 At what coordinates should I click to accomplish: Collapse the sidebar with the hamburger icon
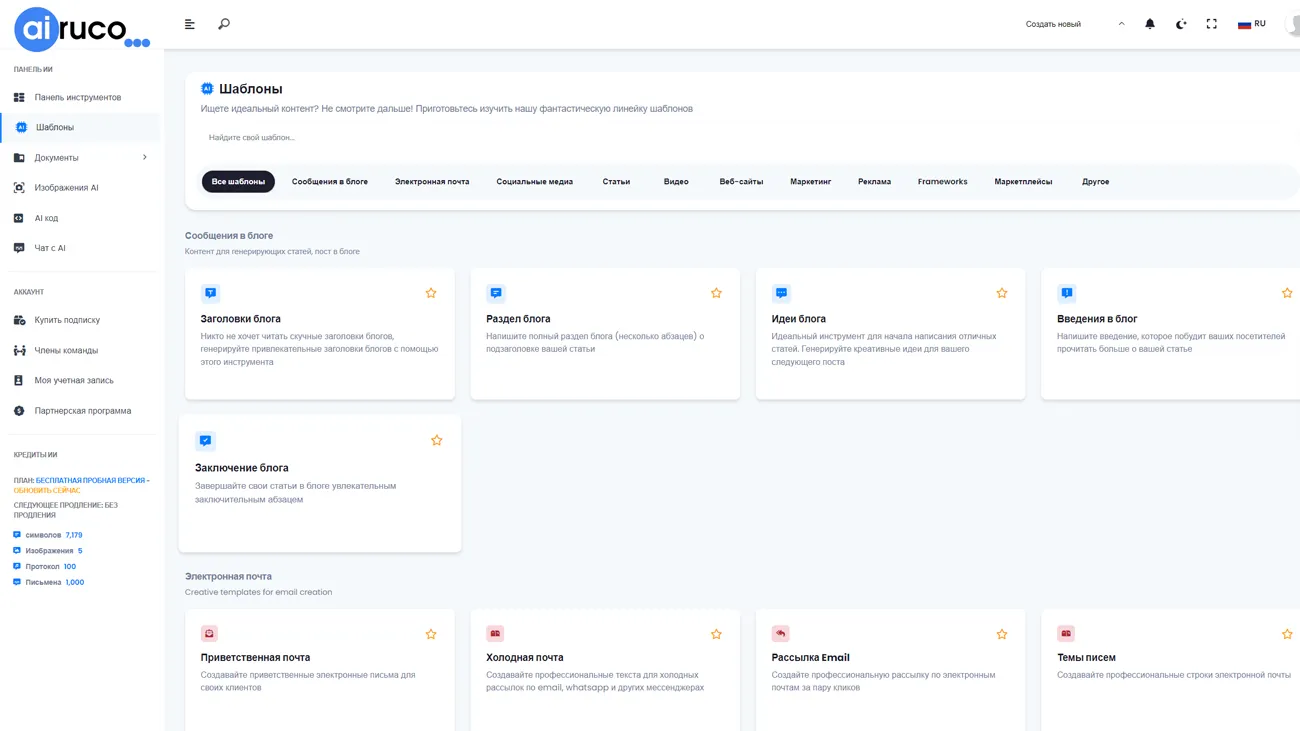click(x=190, y=24)
